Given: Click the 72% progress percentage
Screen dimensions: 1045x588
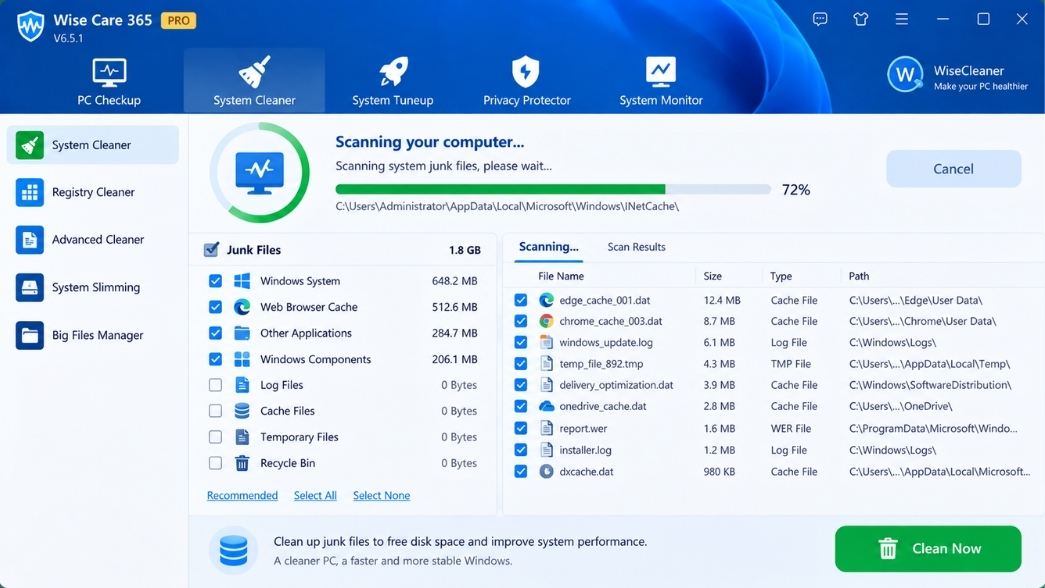Looking at the screenshot, I should point(796,190).
